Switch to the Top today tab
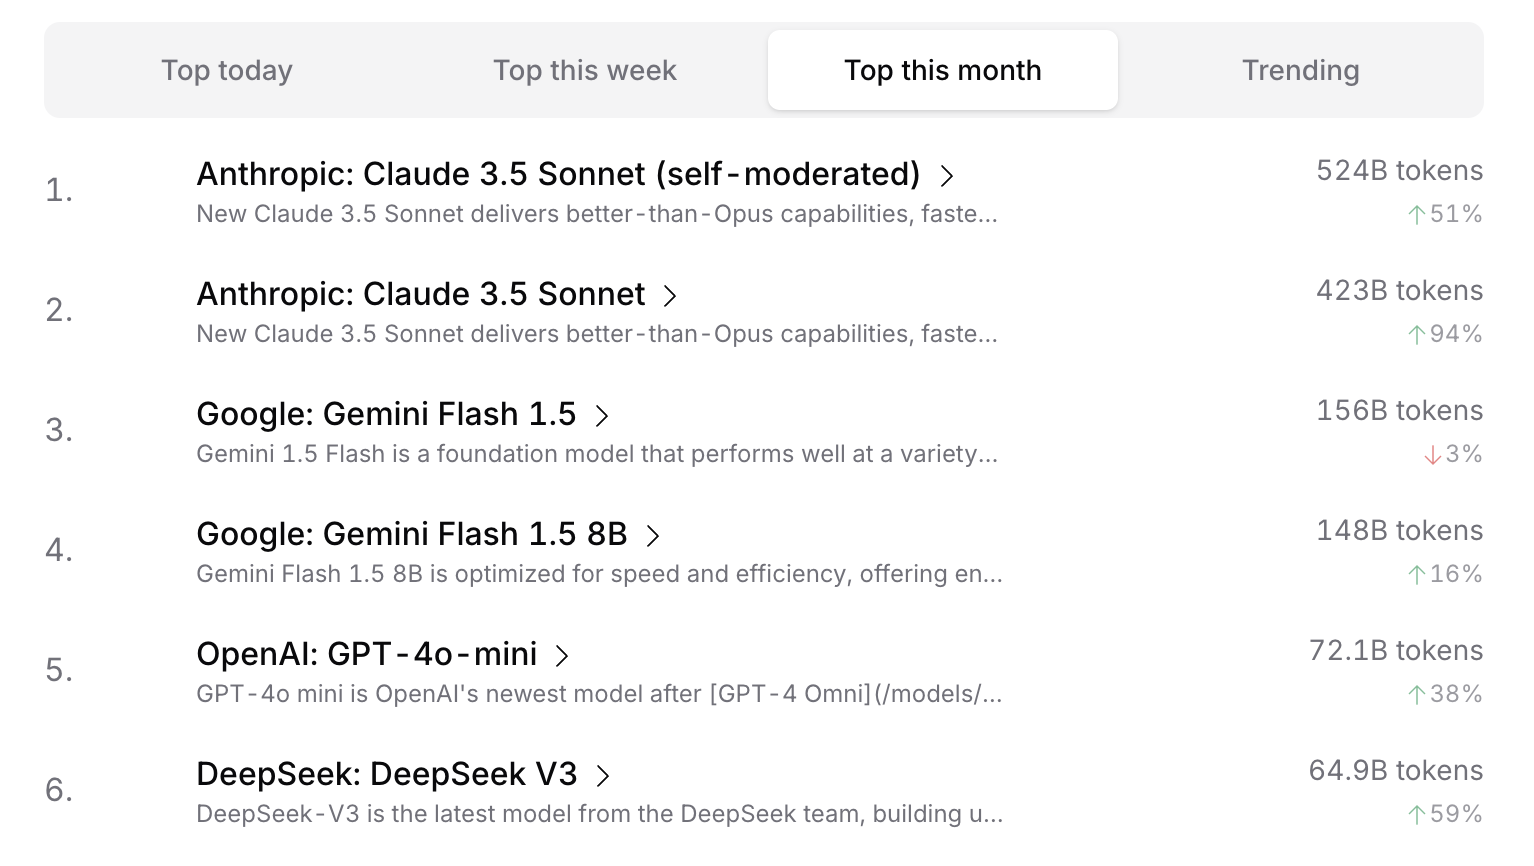 pos(227,70)
